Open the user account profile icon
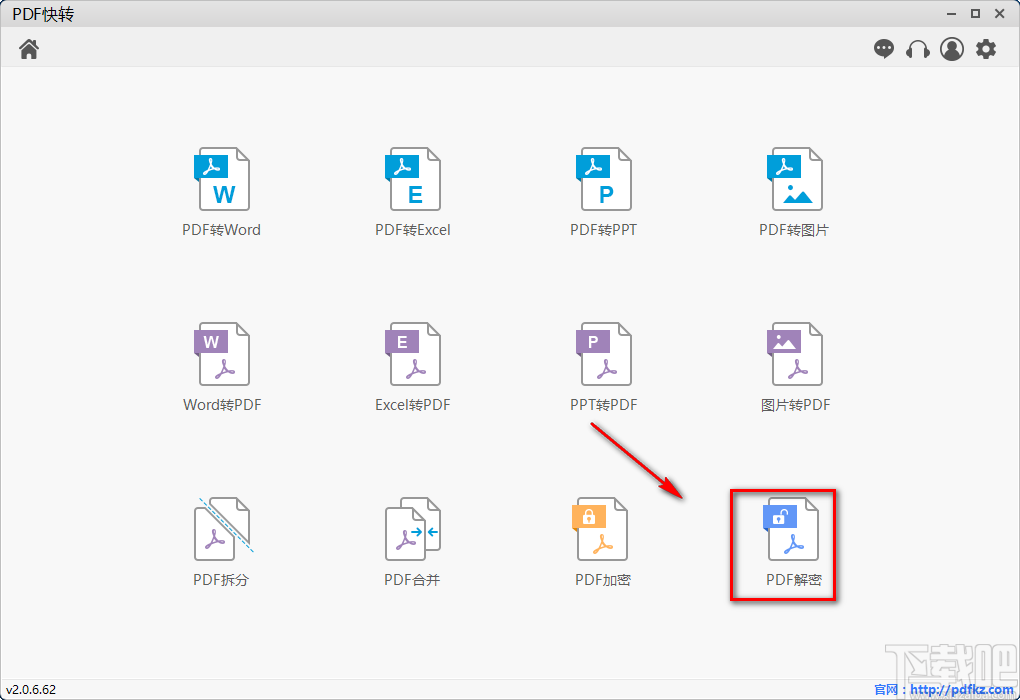The image size is (1020, 700). pyautogui.click(x=952, y=49)
